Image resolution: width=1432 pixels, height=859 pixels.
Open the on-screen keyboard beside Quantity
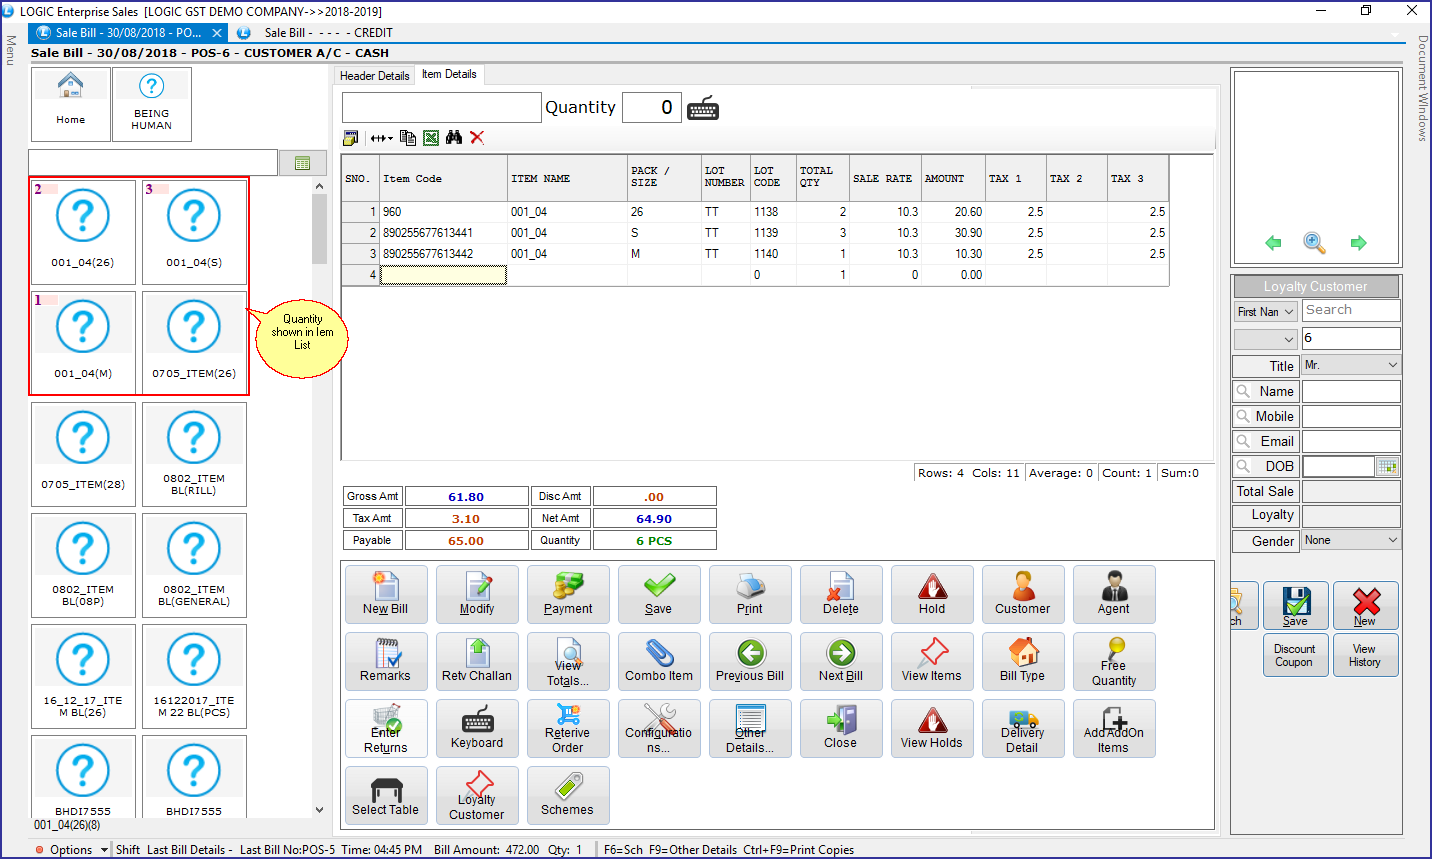point(703,108)
